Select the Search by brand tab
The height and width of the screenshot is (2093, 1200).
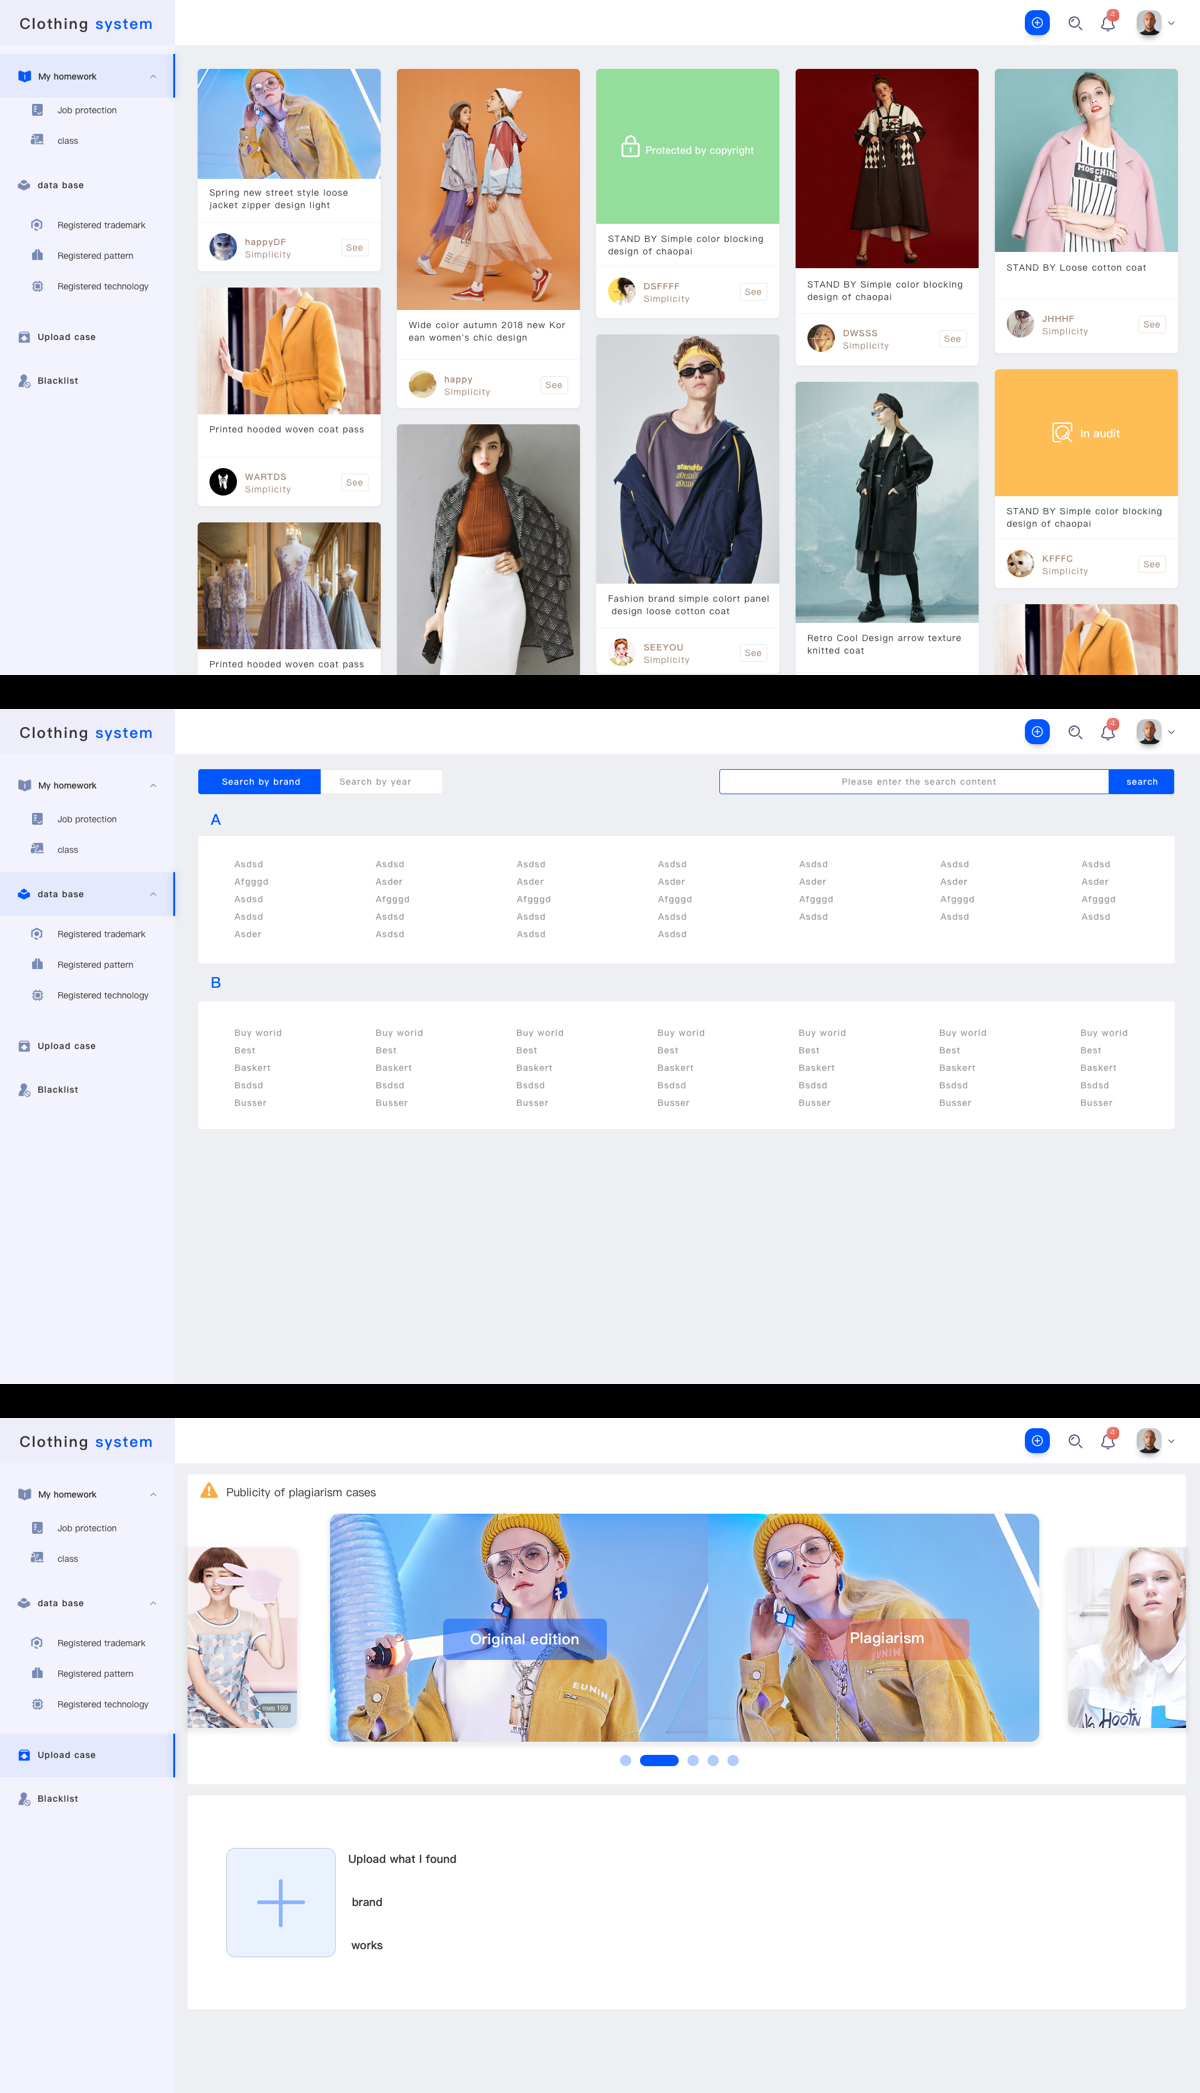[260, 782]
